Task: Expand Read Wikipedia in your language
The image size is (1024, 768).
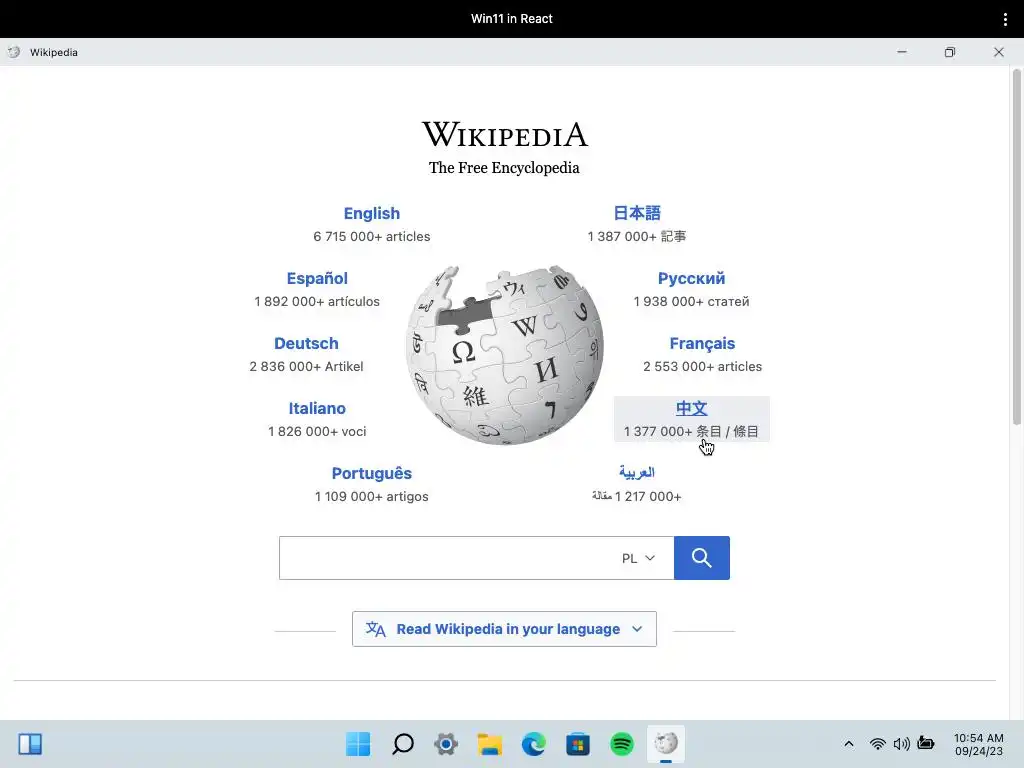Action: pyautogui.click(x=504, y=629)
